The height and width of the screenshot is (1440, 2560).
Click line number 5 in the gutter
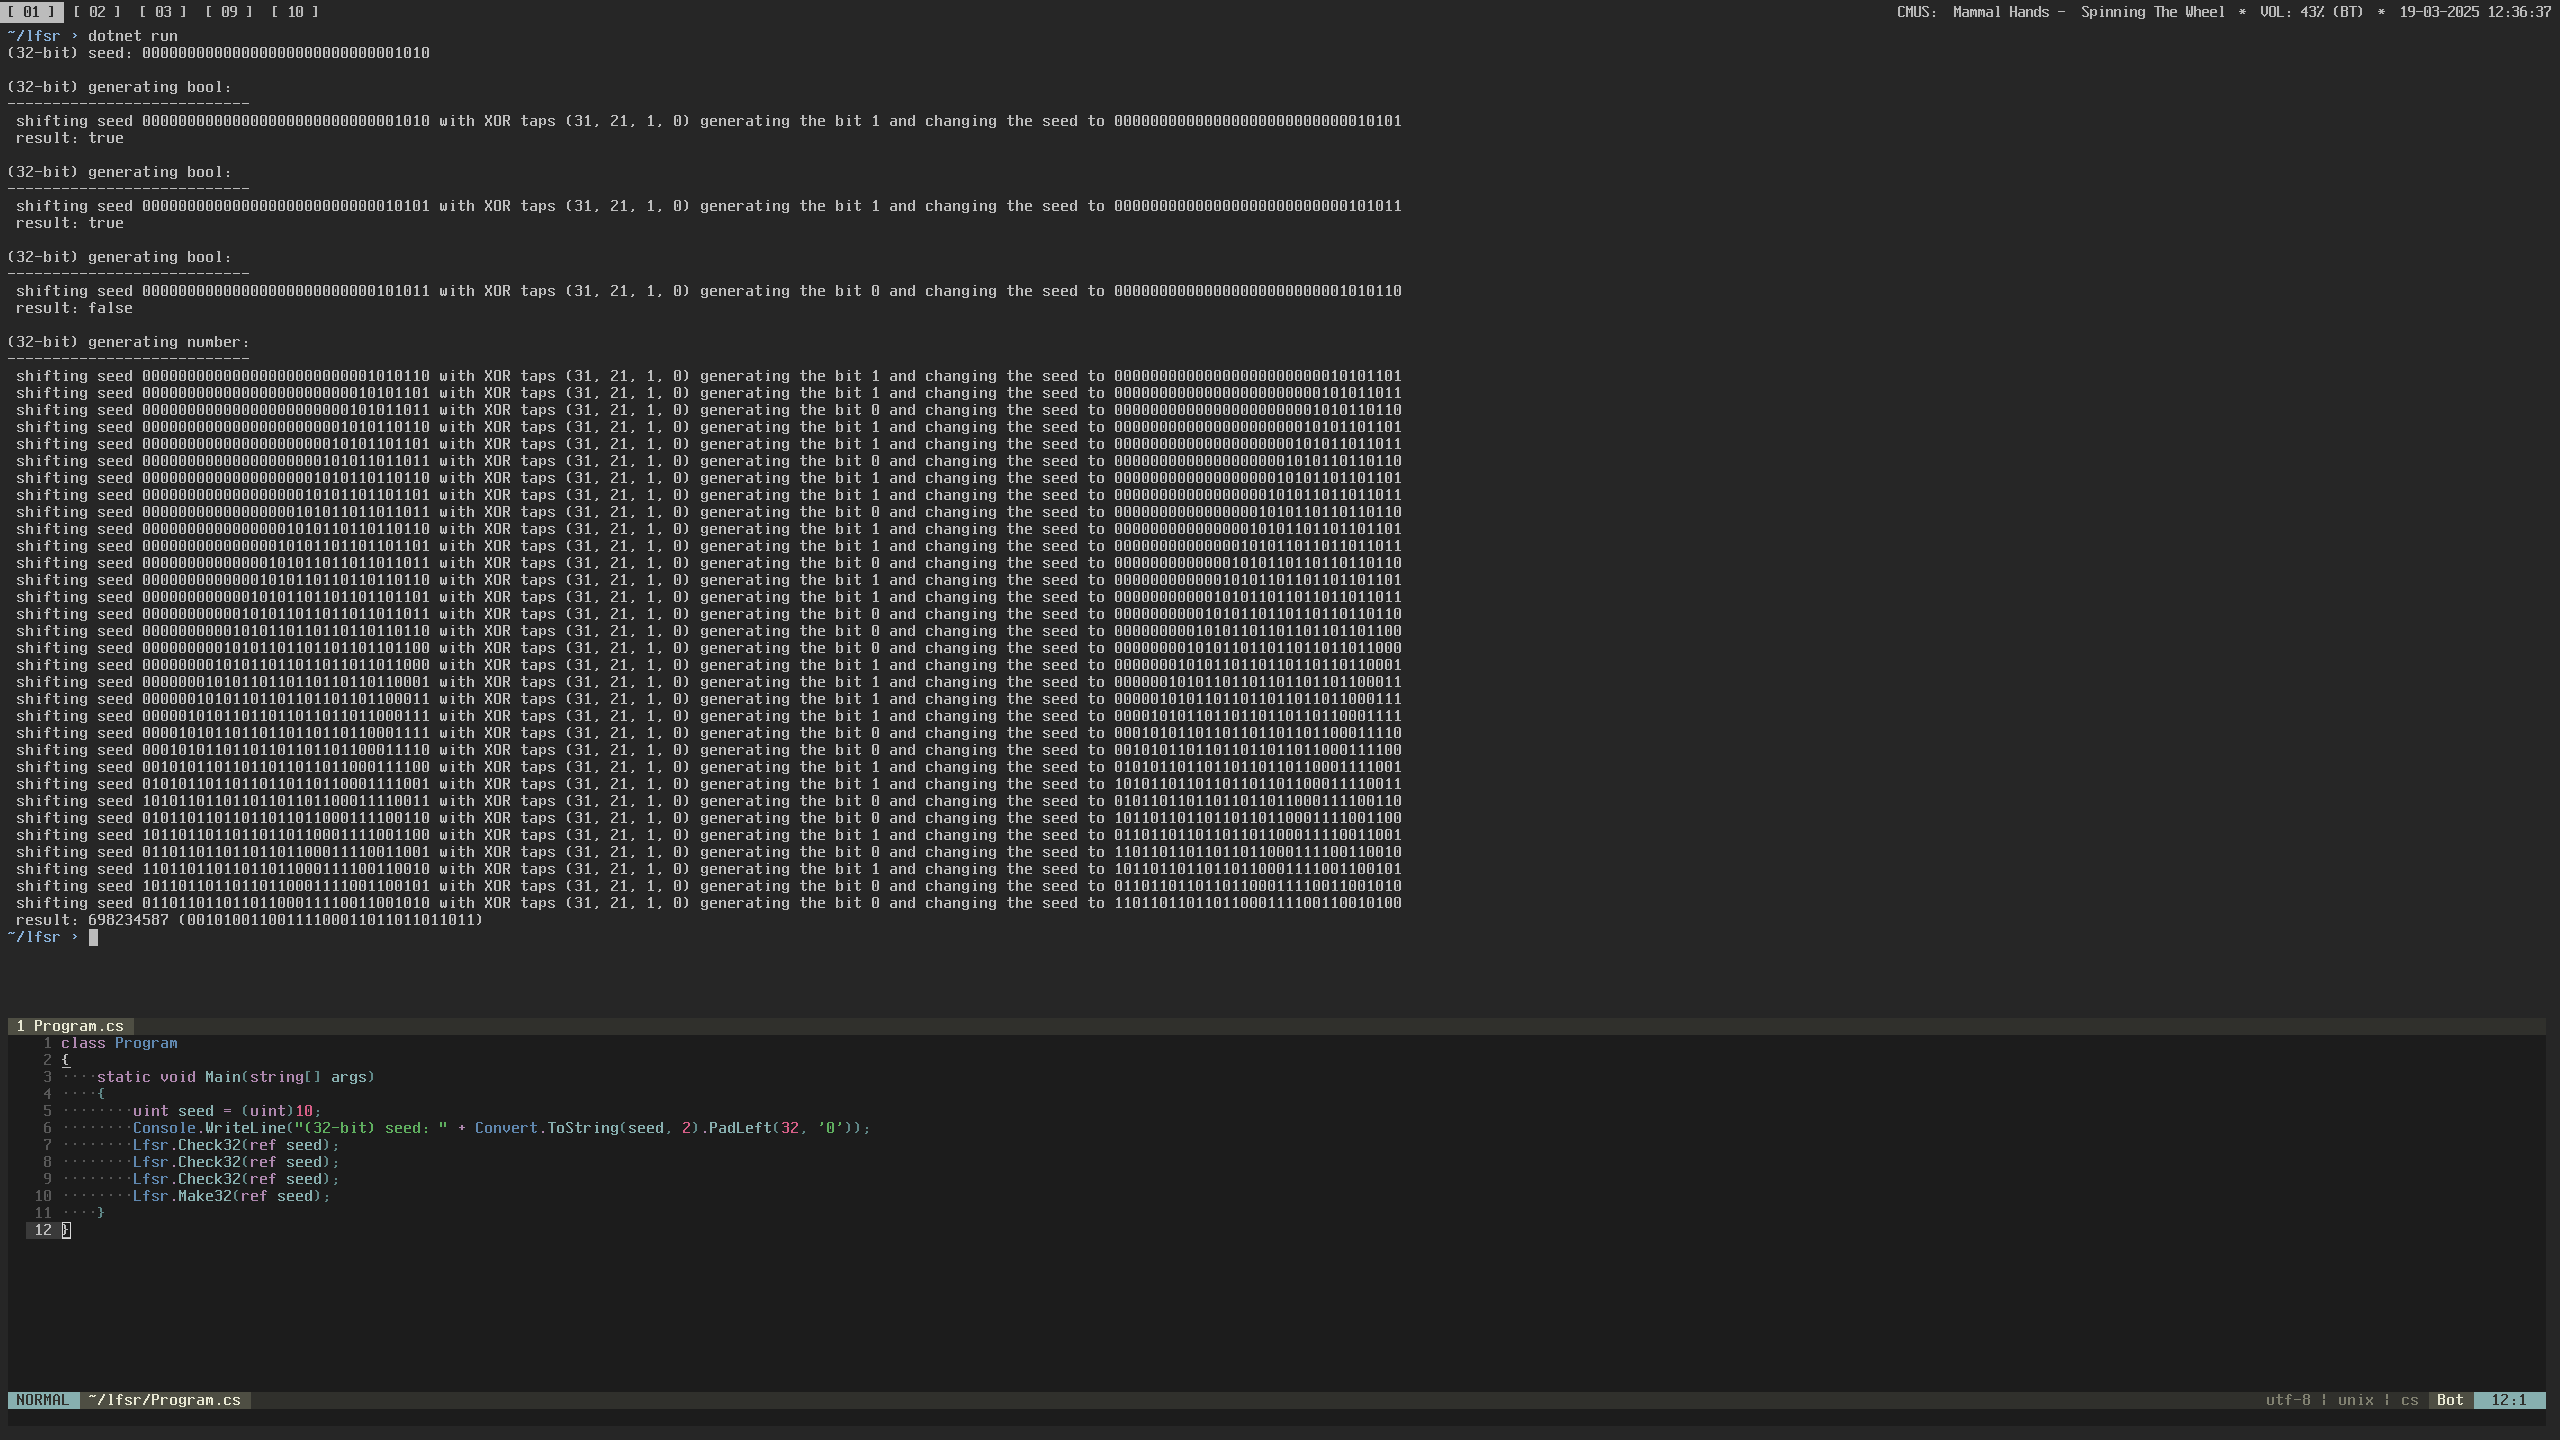coord(47,1111)
